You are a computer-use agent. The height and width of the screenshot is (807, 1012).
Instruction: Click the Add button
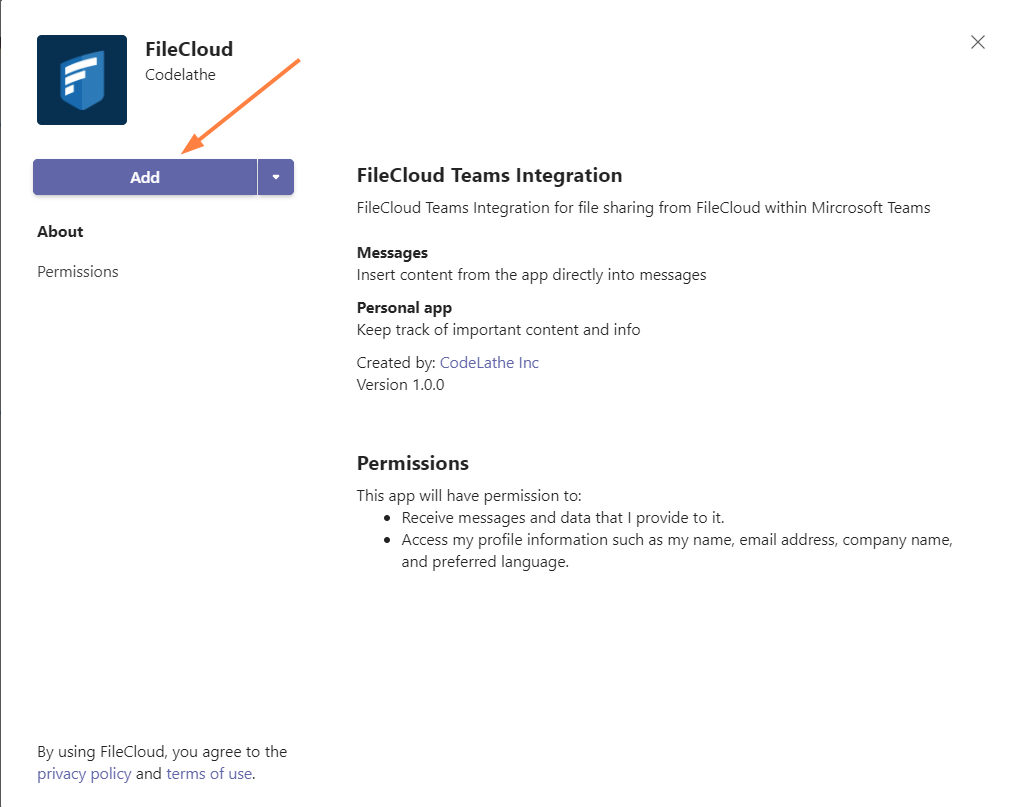tap(145, 177)
